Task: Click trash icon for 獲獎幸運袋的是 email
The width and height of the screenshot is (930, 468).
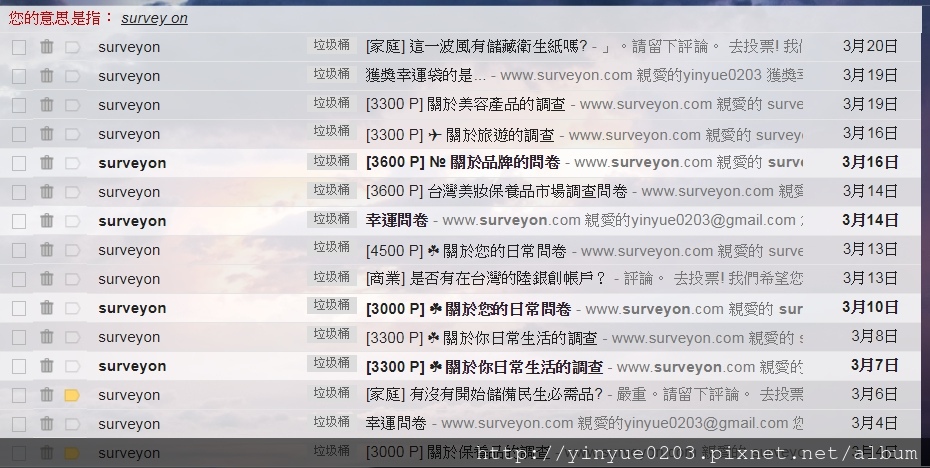Action: [47, 75]
